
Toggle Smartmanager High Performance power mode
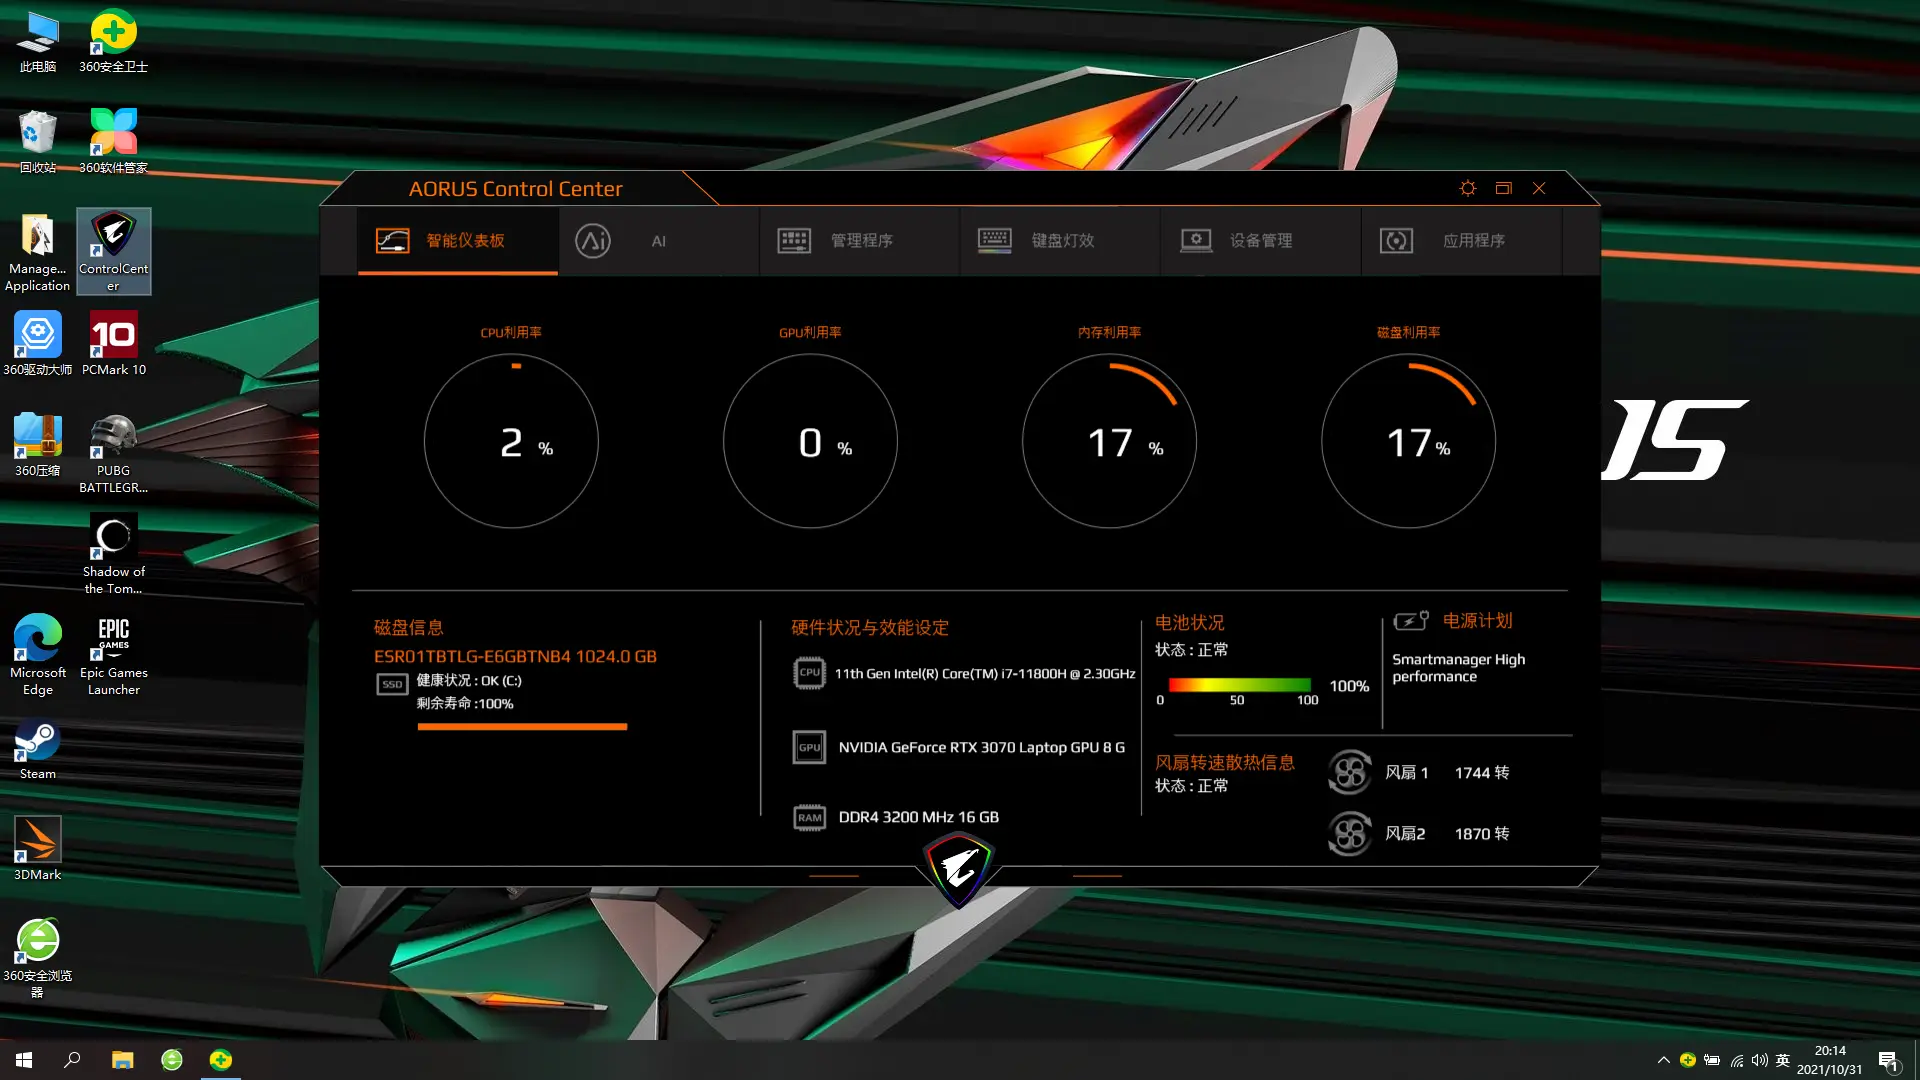(x=1460, y=667)
